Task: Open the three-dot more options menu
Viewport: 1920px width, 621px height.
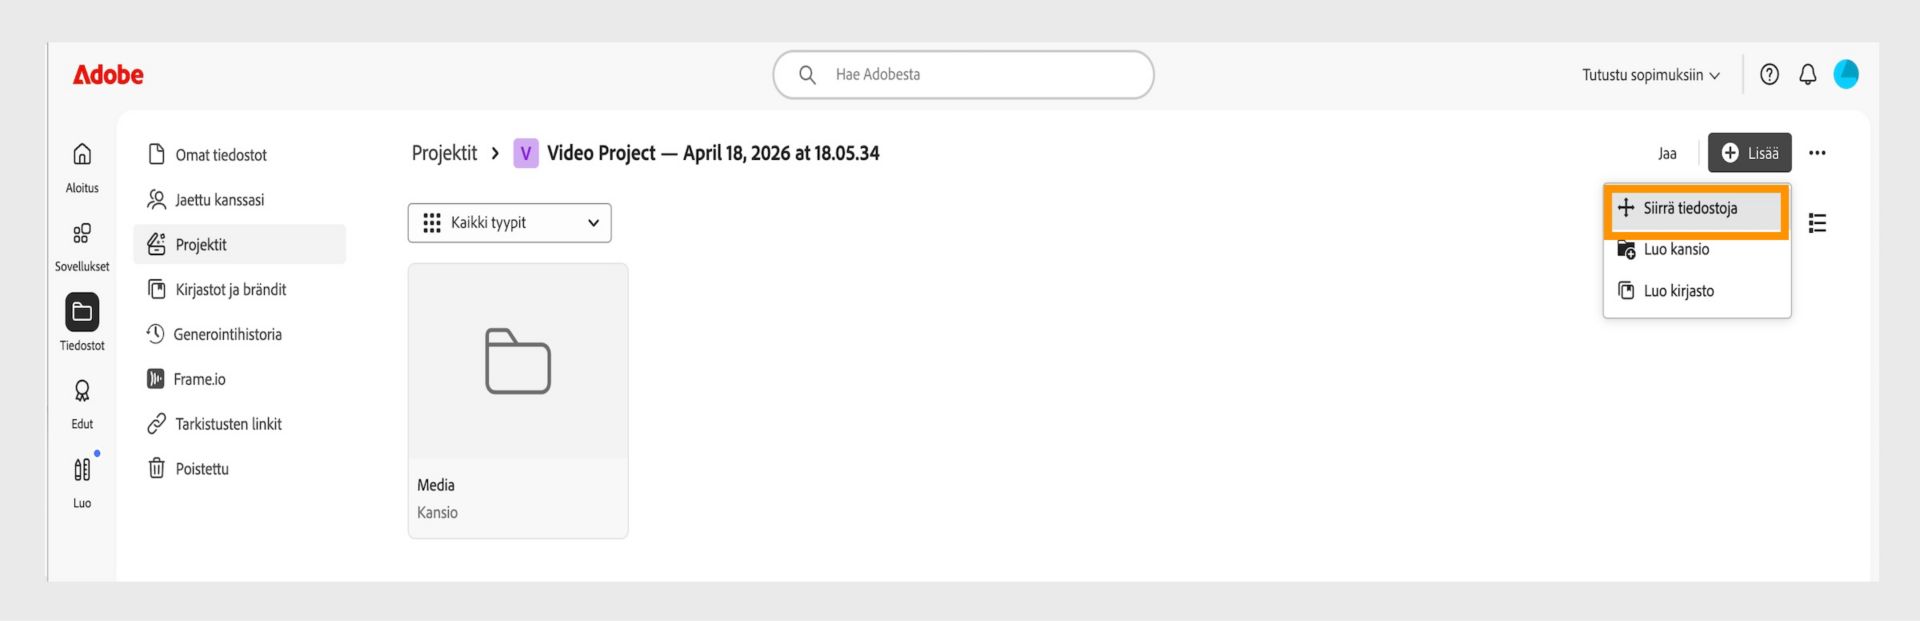Action: tap(1817, 153)
